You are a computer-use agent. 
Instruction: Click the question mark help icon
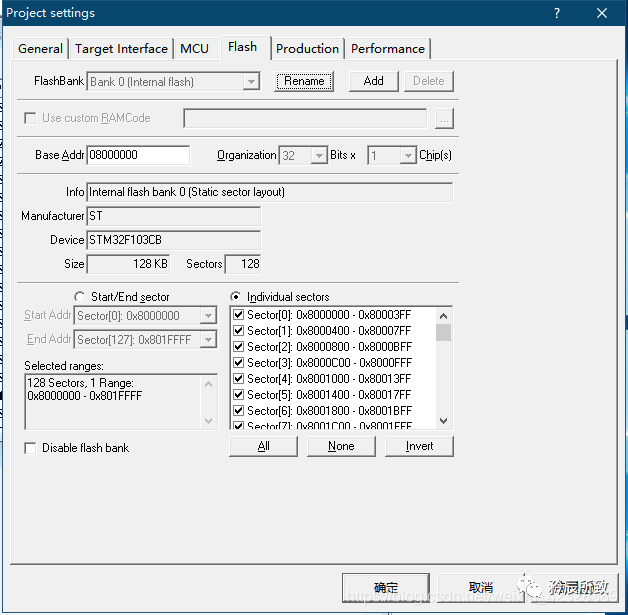(x=557, y=13)
